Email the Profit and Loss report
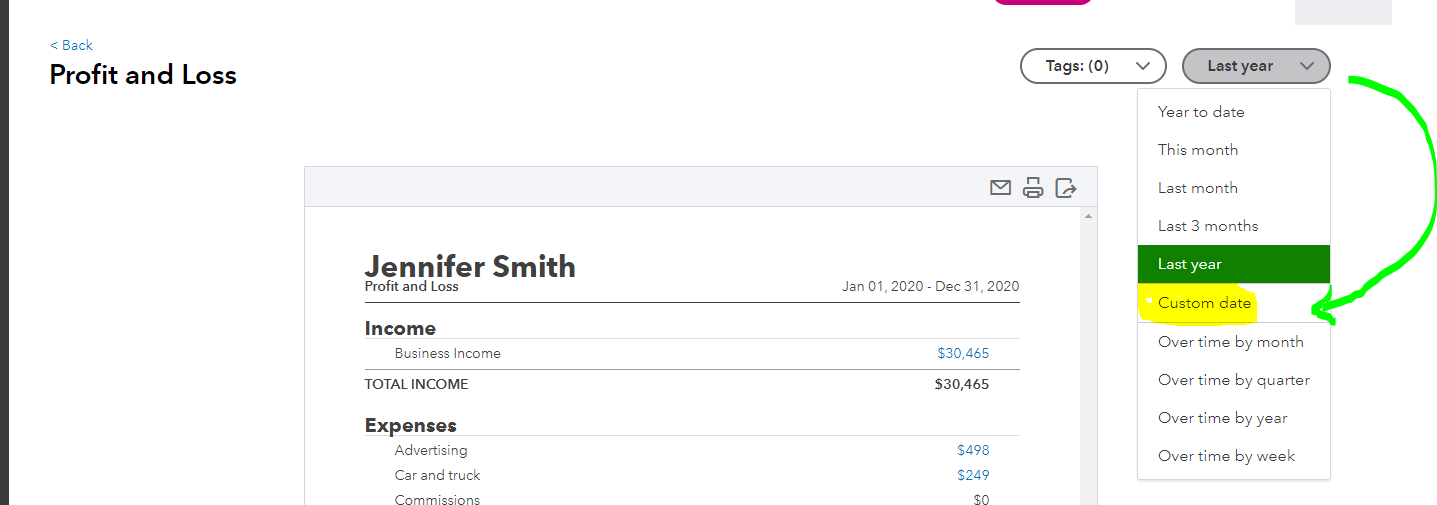Image resolution: width=1437 pixels, height=505 pixels. click(x=1000, y=187)
